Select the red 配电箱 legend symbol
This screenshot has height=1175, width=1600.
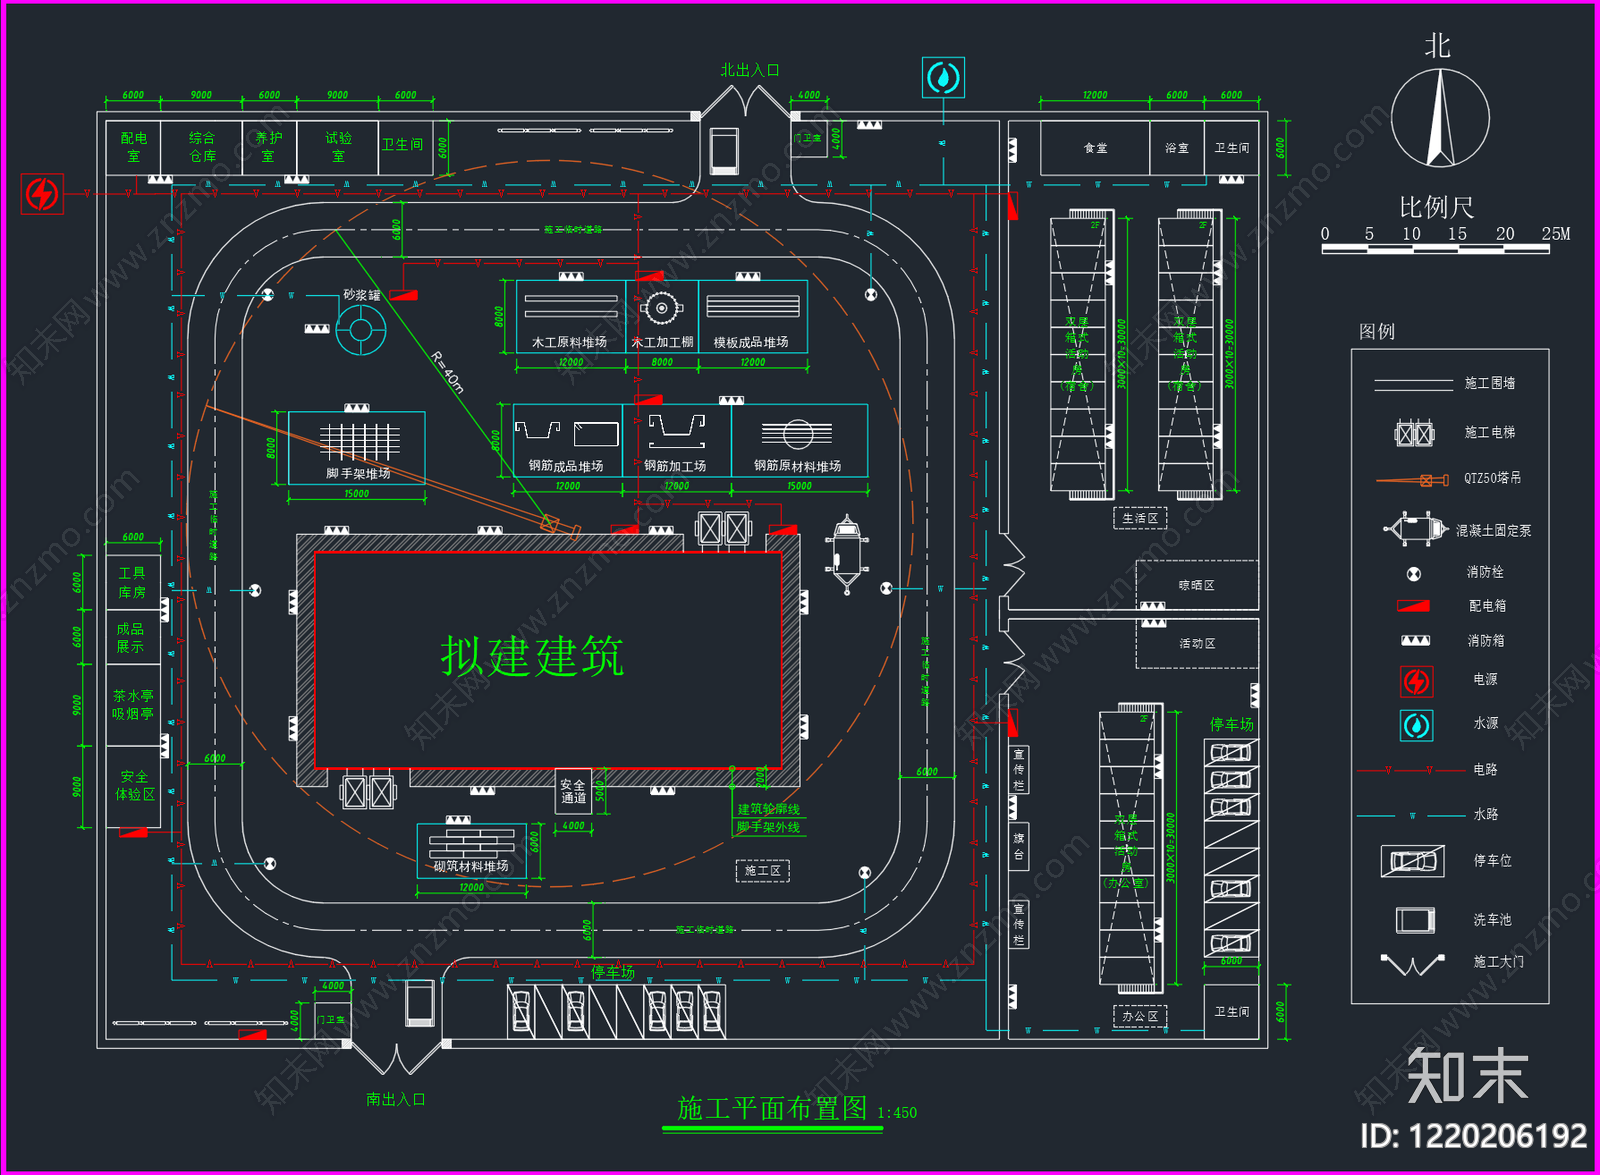[x=1413, y=606]
